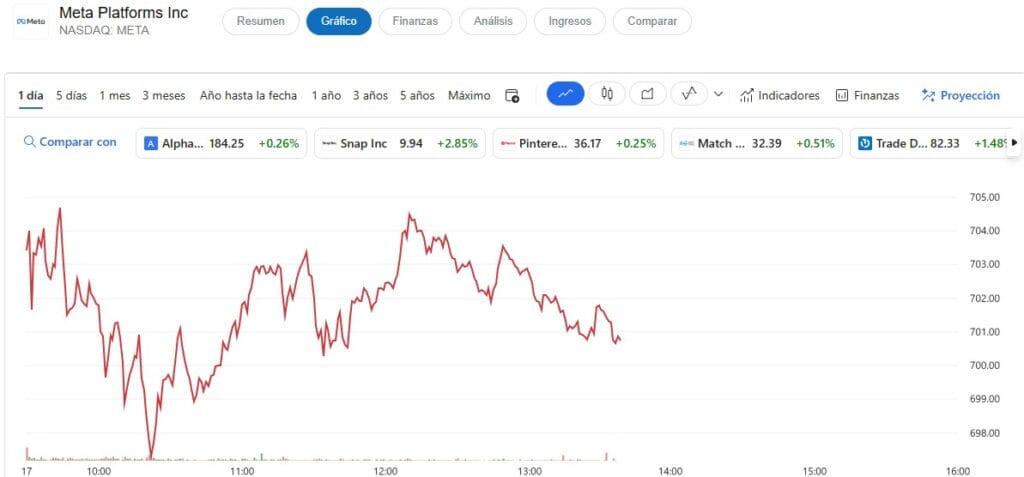Click the Comparar con search icon
Viewport: 1024px width, 477px height.
29,142
